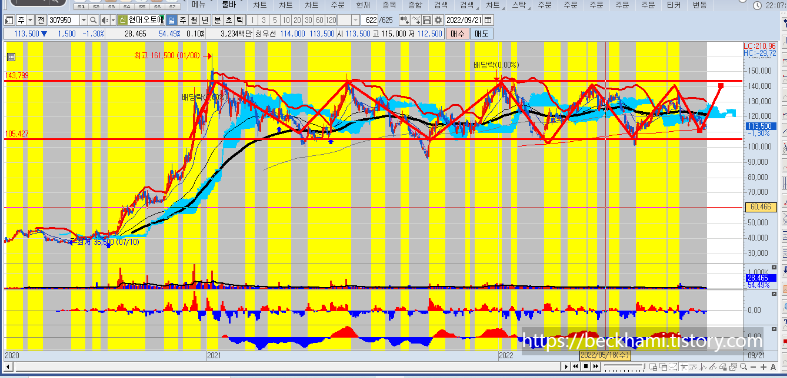Click the 매도 sell button

[482, 34]
